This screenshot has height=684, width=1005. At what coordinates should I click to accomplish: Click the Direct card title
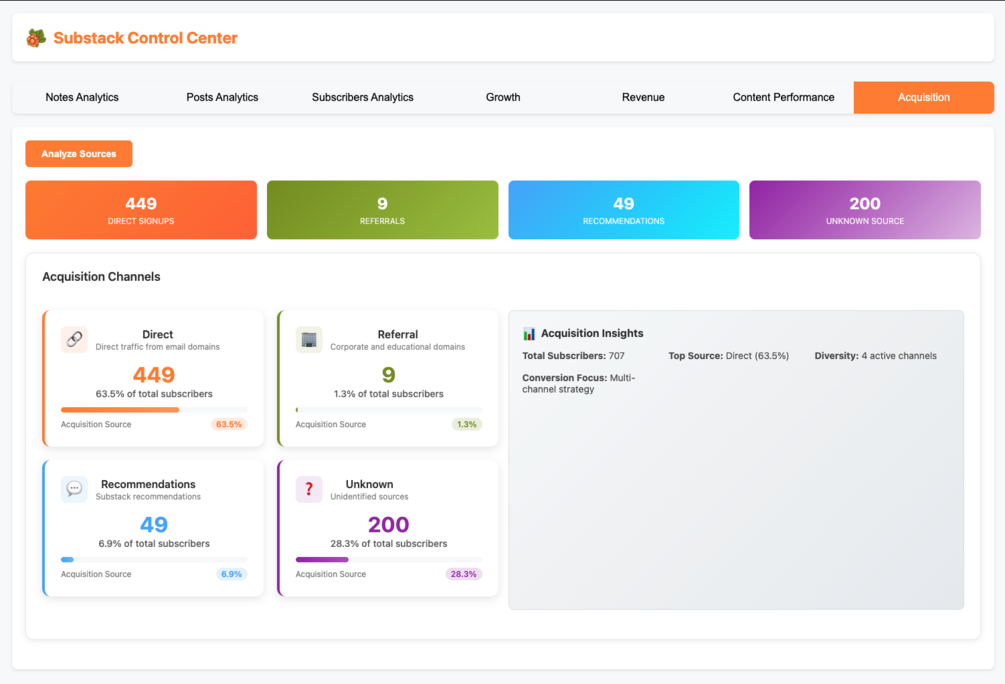(x=158, y=335)
